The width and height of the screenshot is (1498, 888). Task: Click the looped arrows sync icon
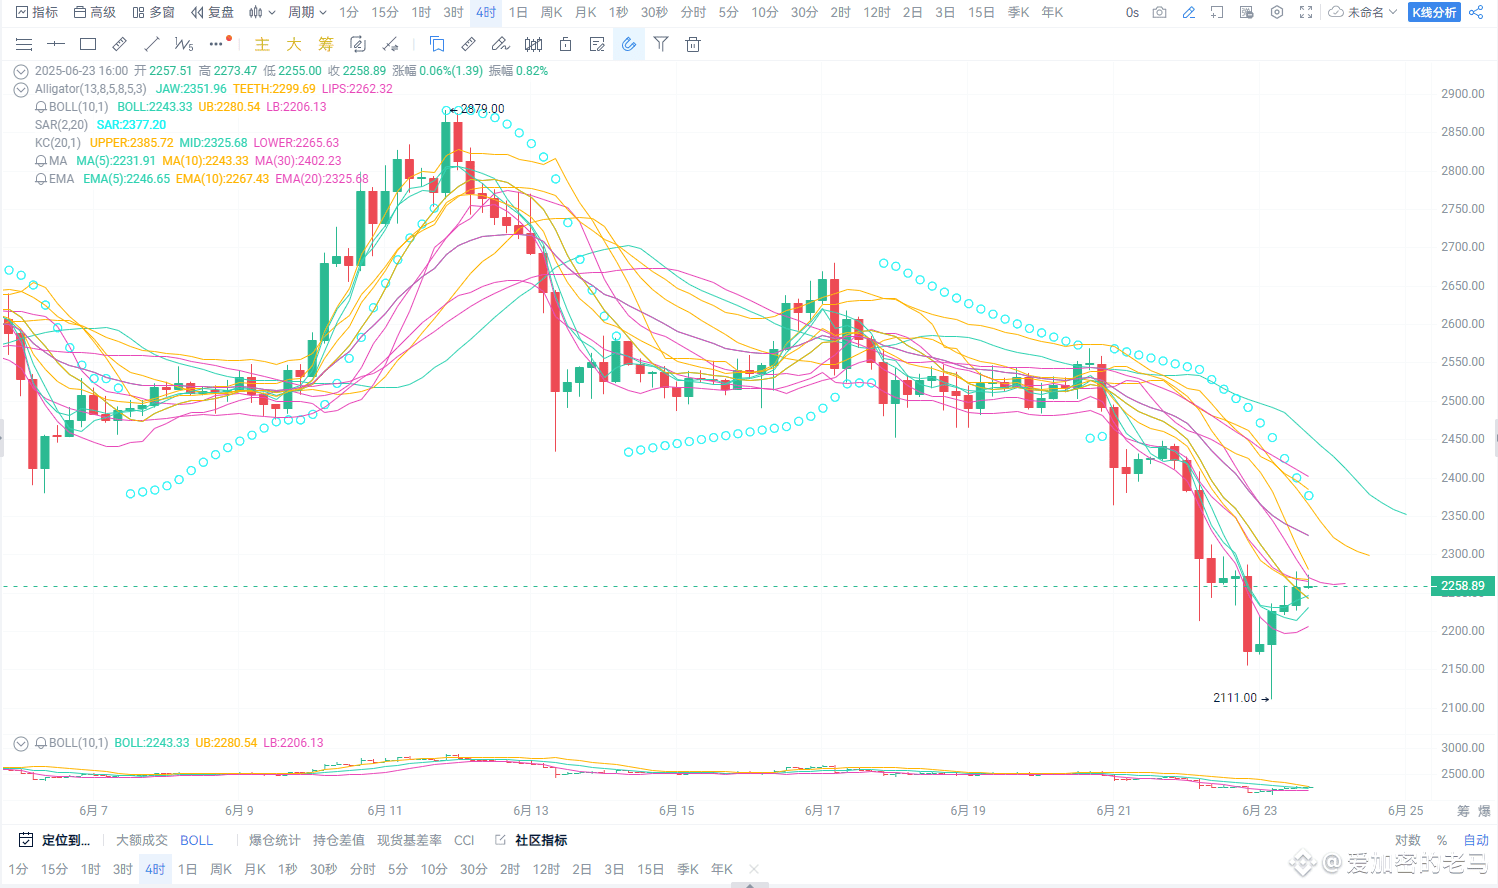(358, 44)
